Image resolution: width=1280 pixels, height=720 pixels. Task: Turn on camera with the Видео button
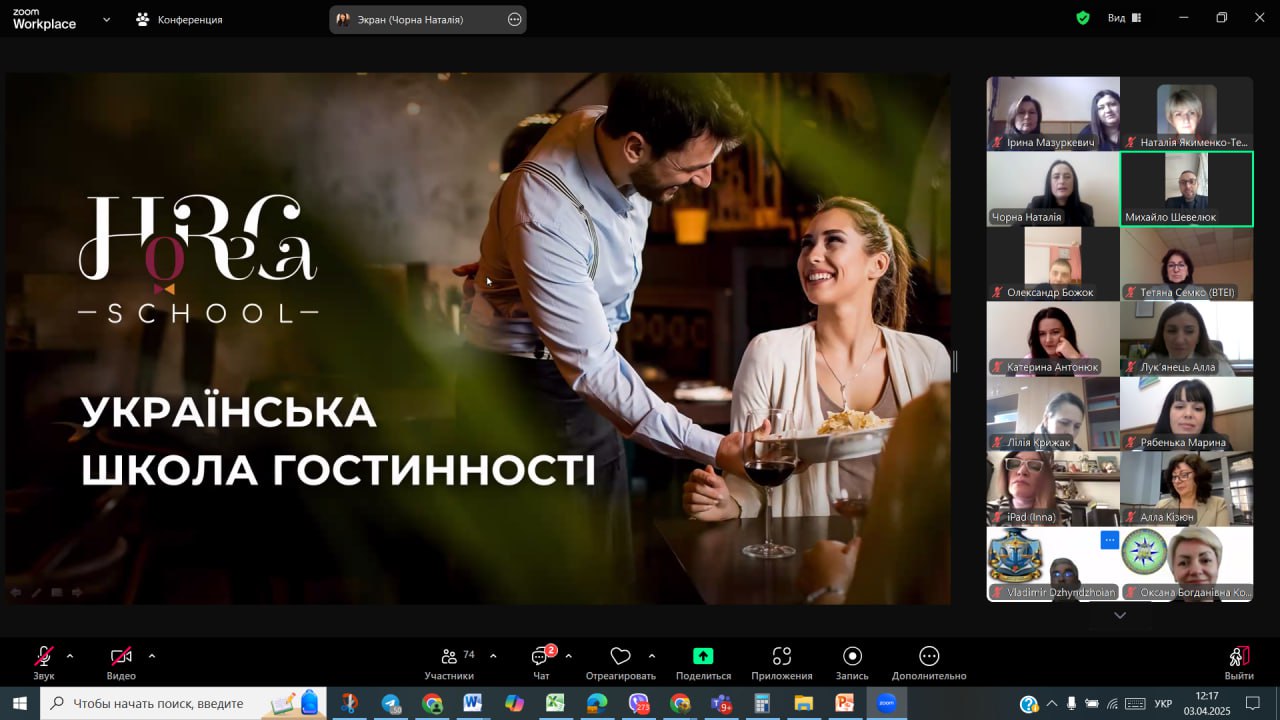click(x=121, y=657)
